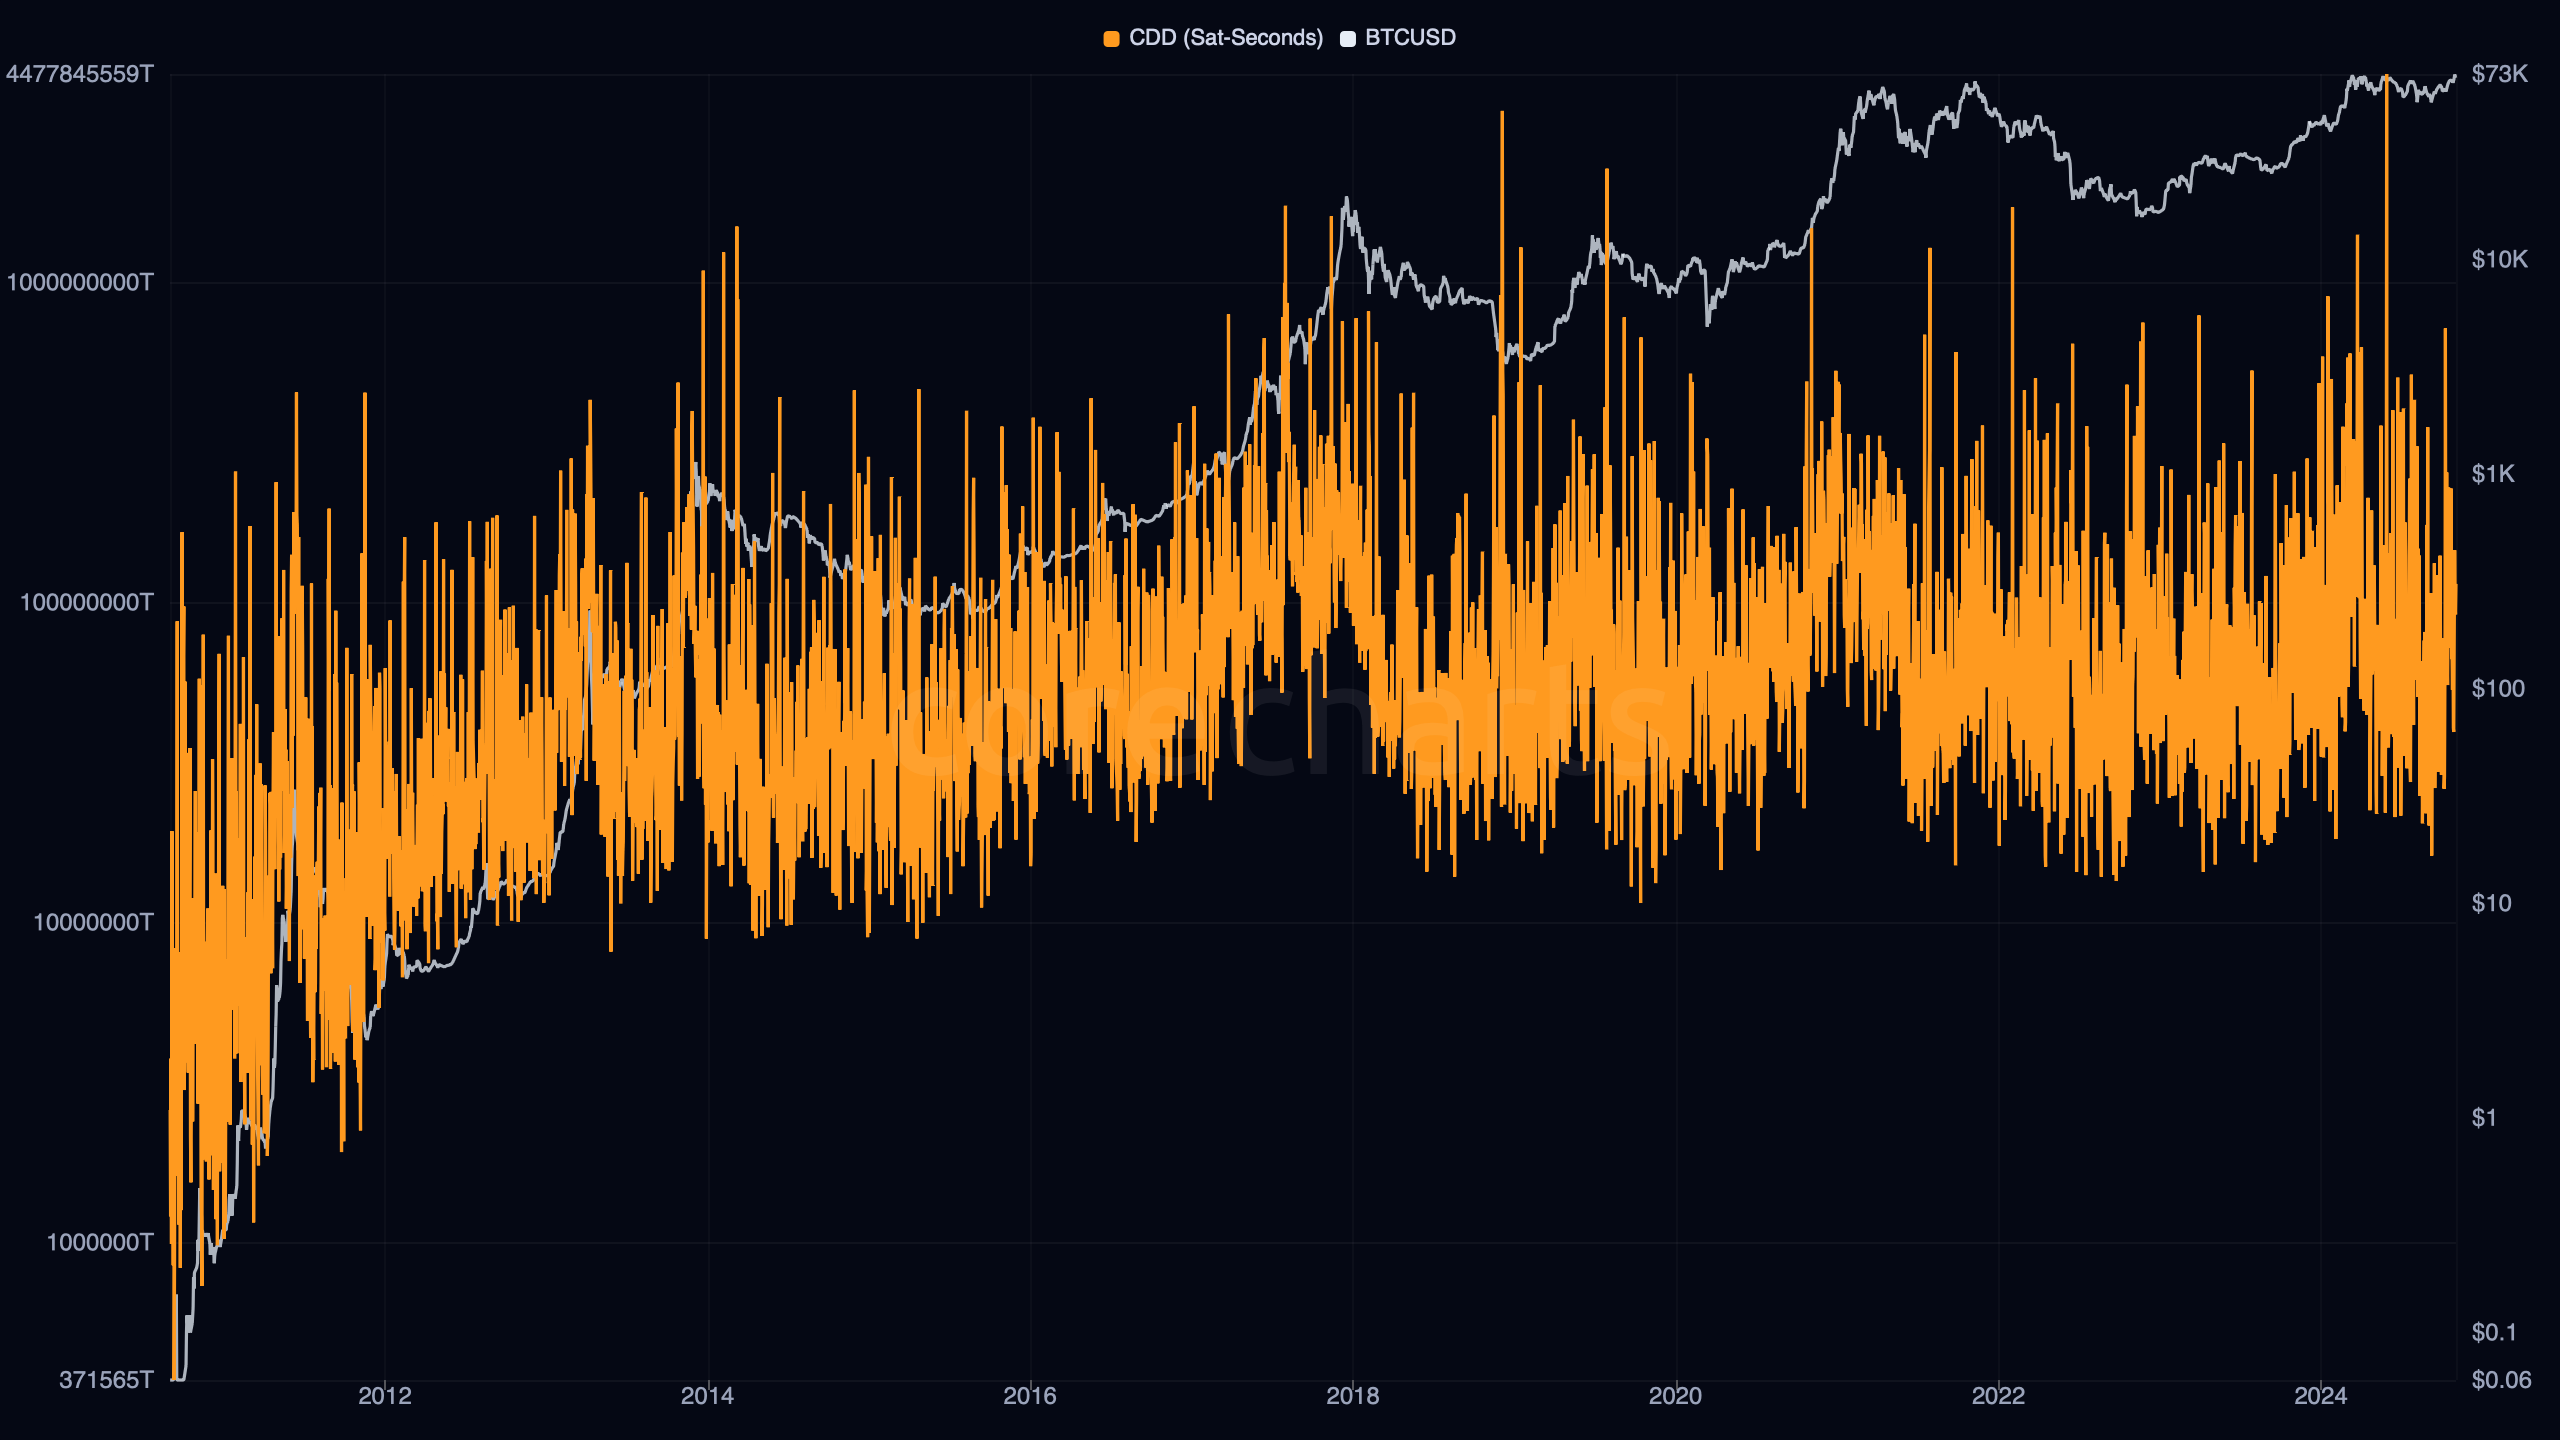This screenshot has height=1440, width=2560.
Task: Click the 2014 x-axis label
Action: [x=707, y=1396]
